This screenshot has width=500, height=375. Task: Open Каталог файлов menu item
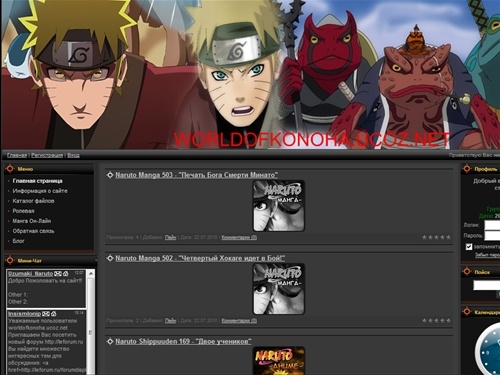[x=33, y=201]
